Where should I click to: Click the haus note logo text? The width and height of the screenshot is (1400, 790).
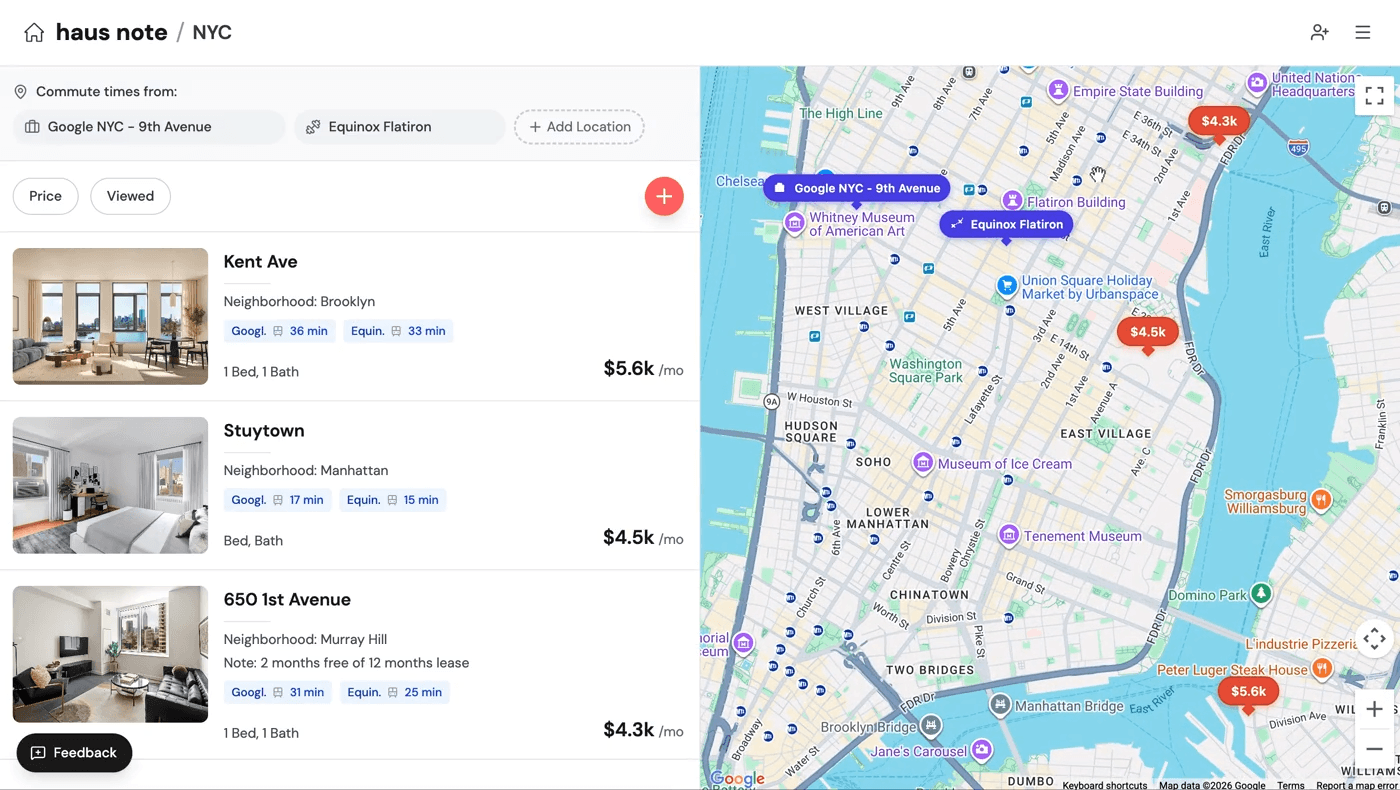111,32
